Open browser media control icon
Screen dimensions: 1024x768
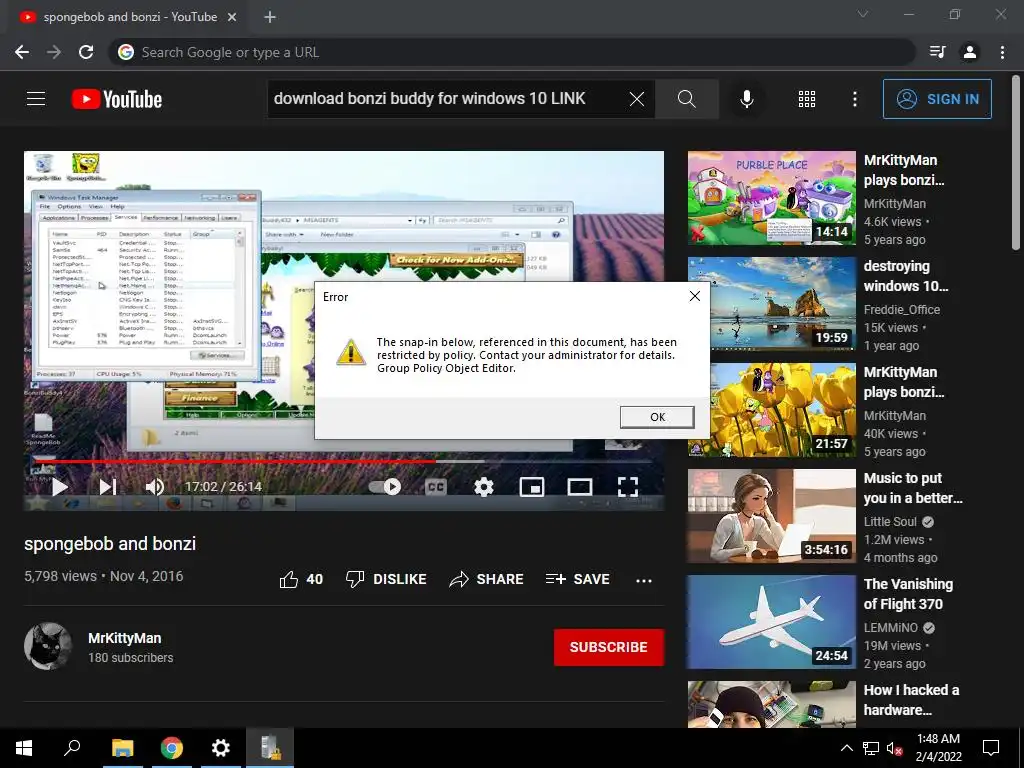938,52
